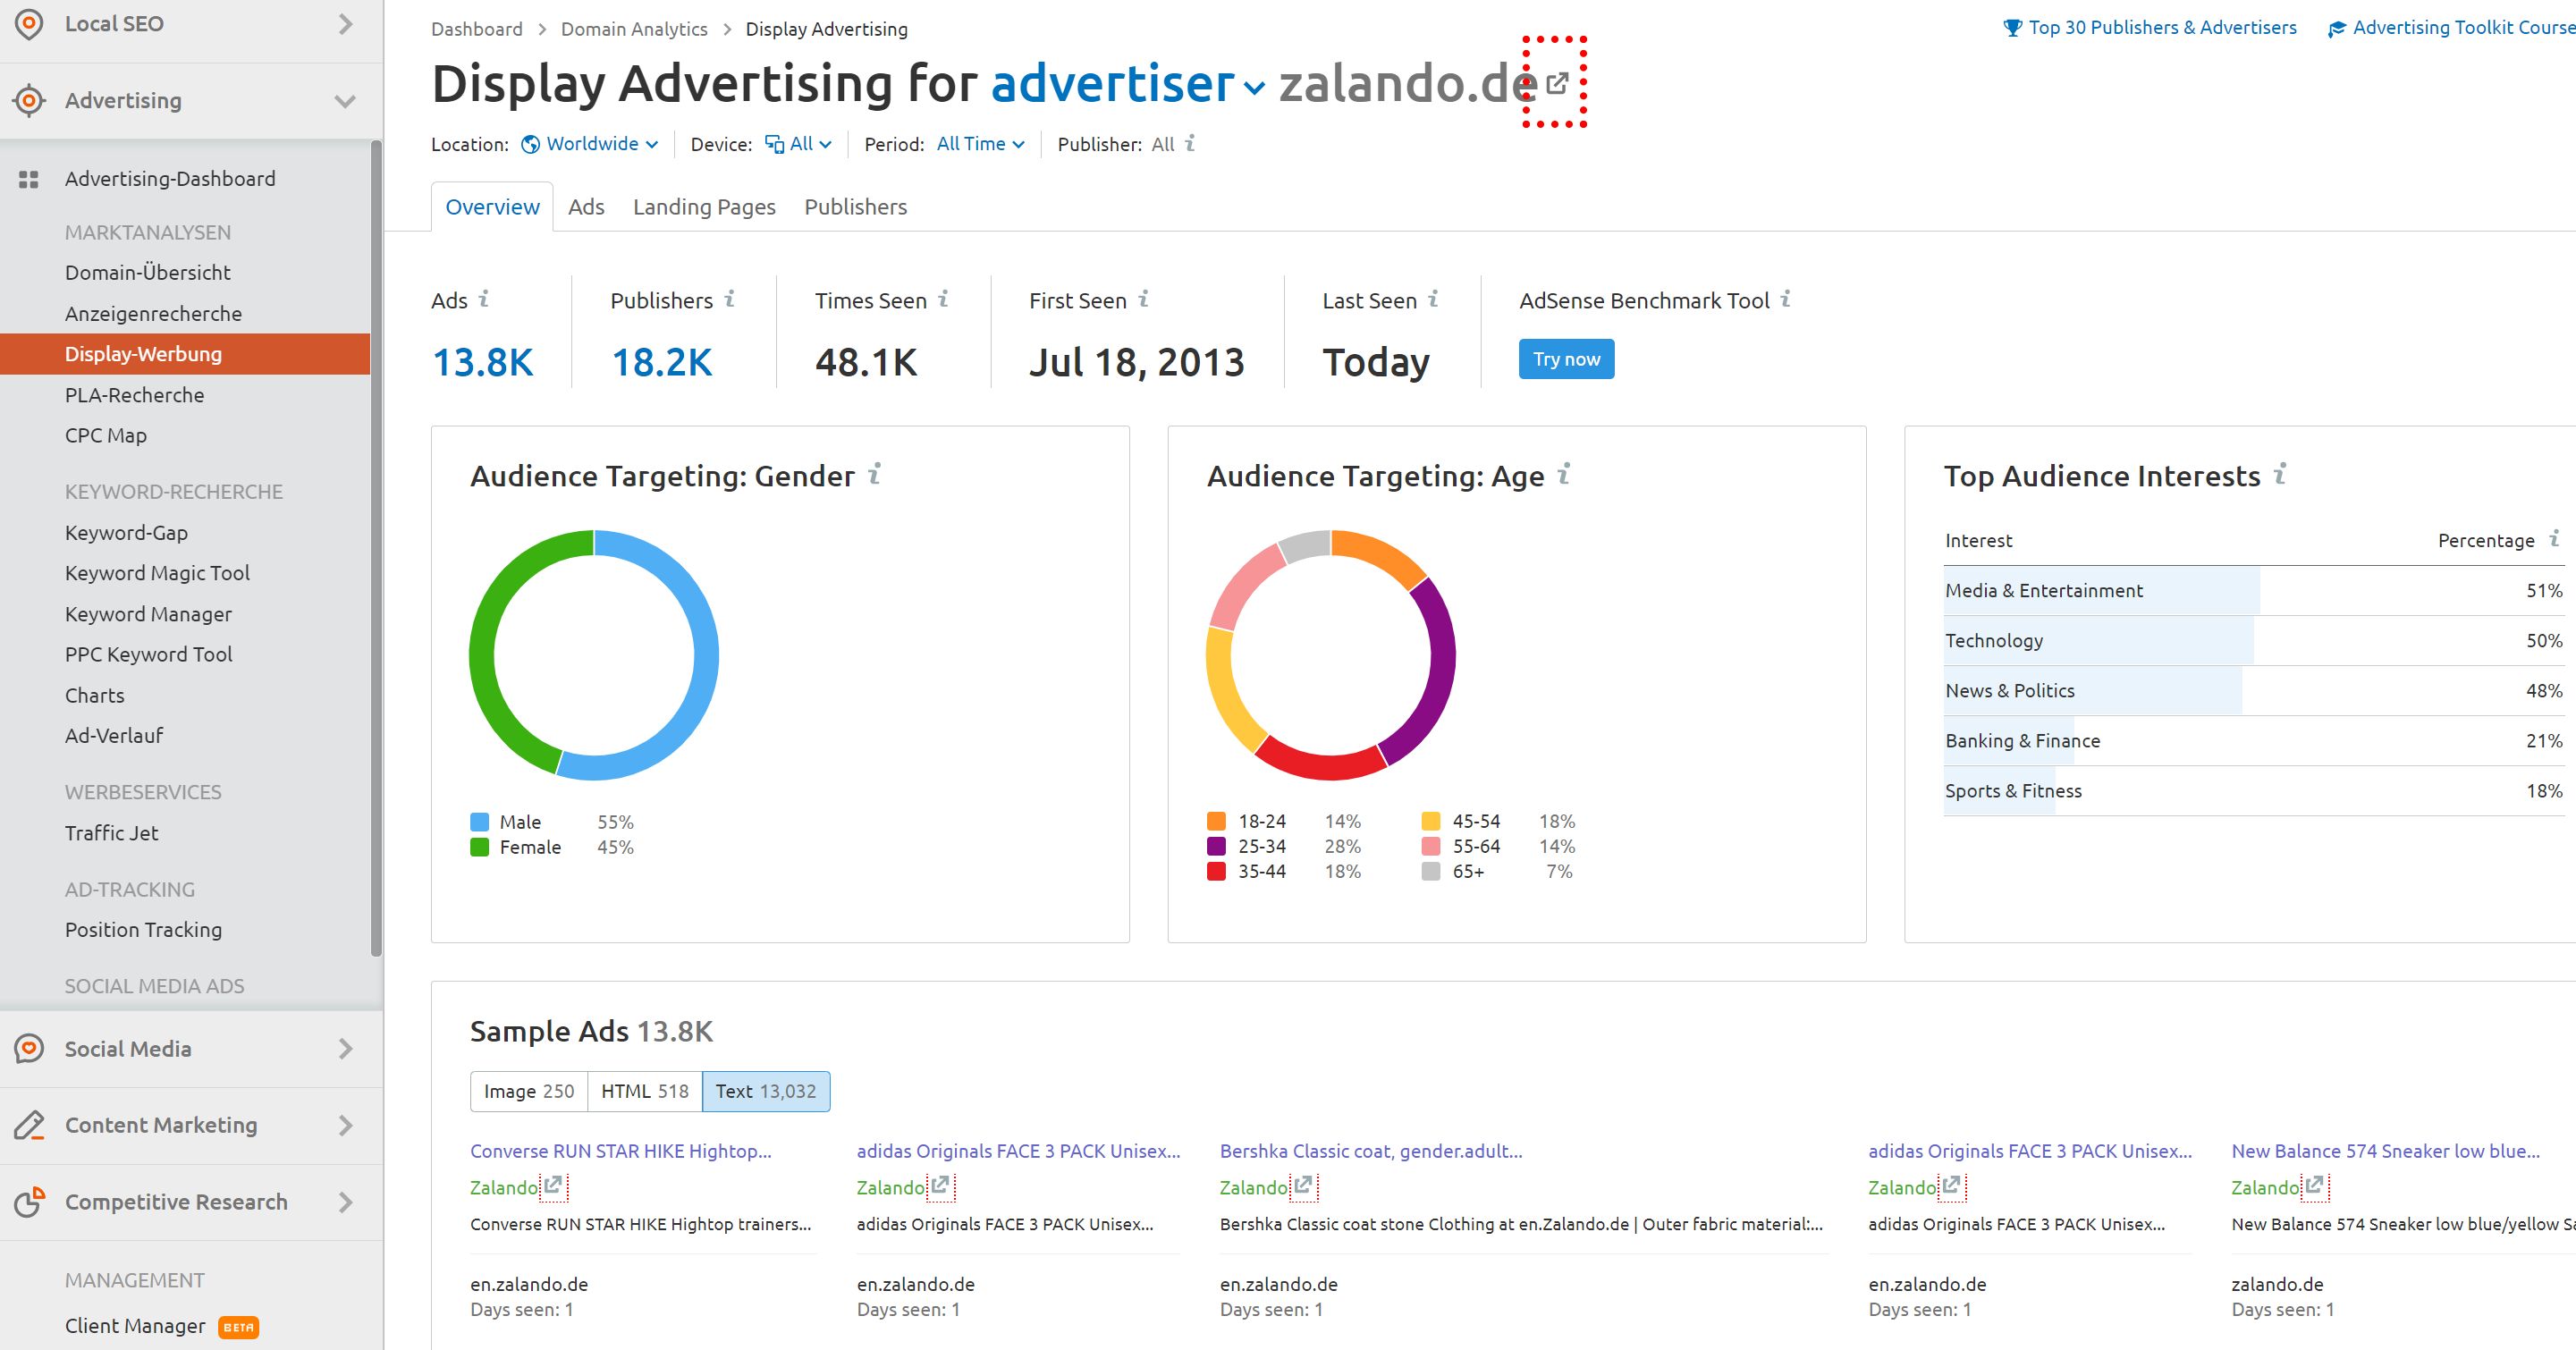Open the Advertising Toolkit Course link
2576x1350 pixels.
click(2463, 28)
